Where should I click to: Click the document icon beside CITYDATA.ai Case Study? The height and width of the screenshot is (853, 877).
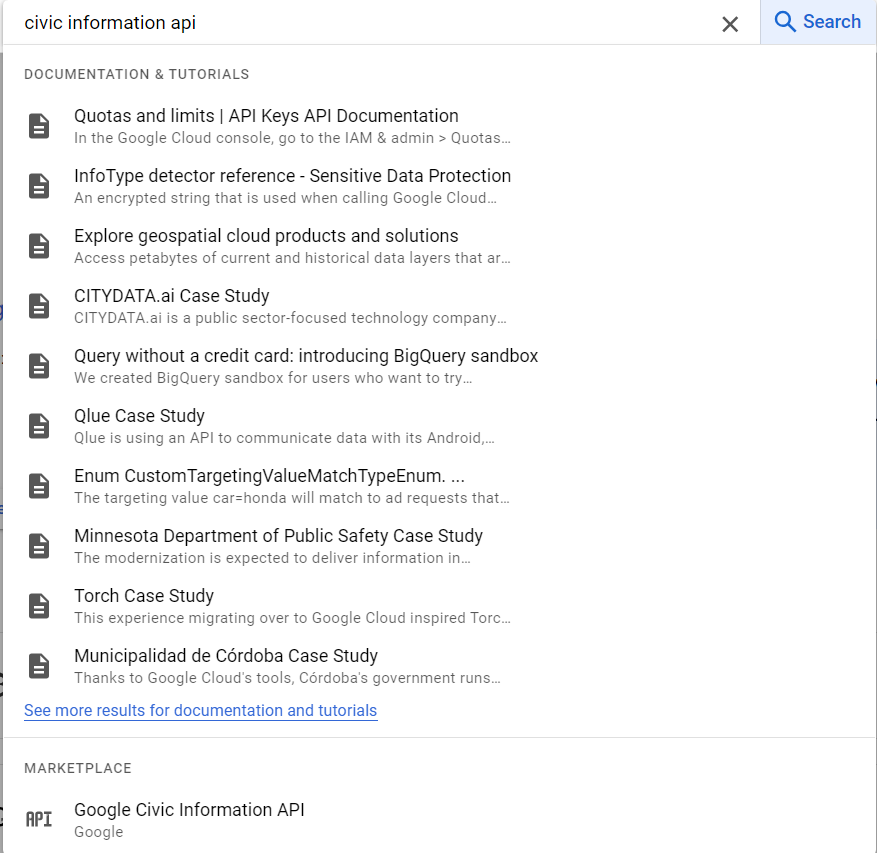tap(39, 306)
